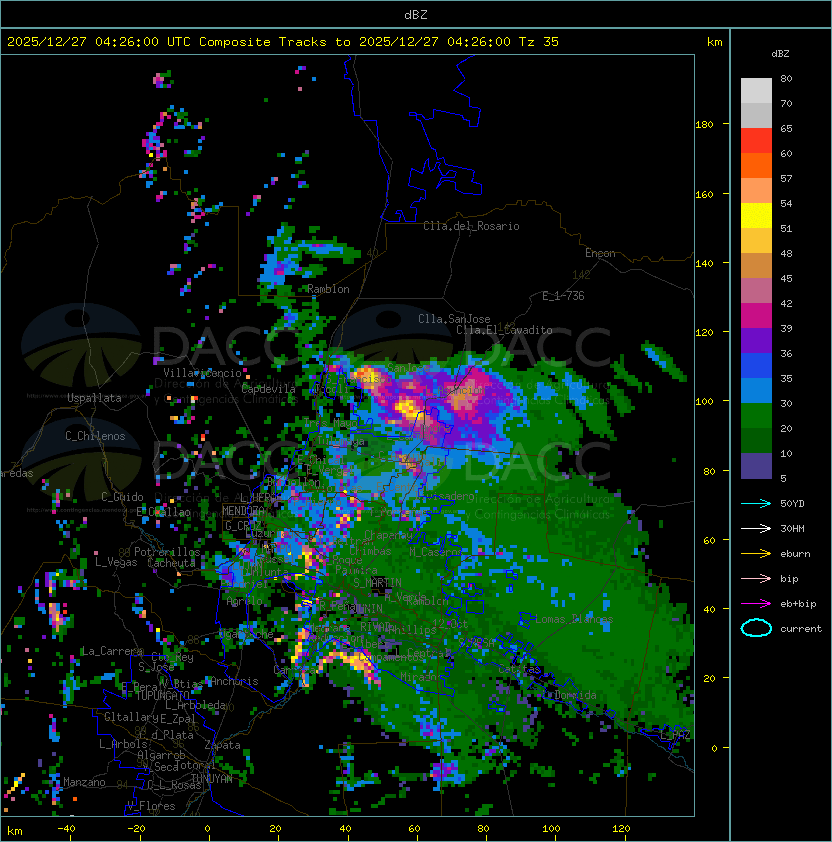Select the purple 39 dBZ legend color
Screen dimensions: 832x842
(756, 340)
